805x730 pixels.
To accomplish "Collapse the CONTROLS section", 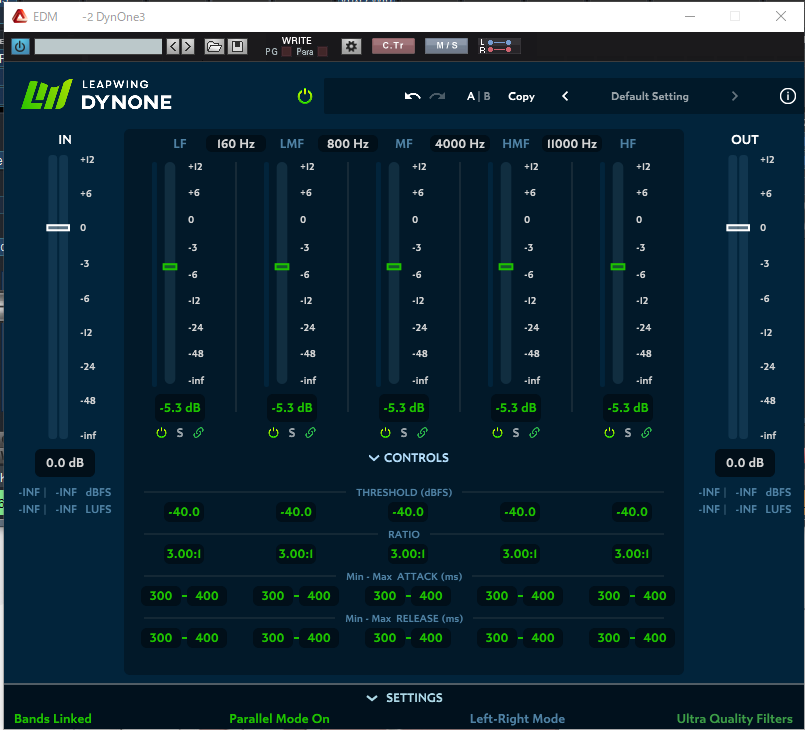I will (x=409, y=457).
